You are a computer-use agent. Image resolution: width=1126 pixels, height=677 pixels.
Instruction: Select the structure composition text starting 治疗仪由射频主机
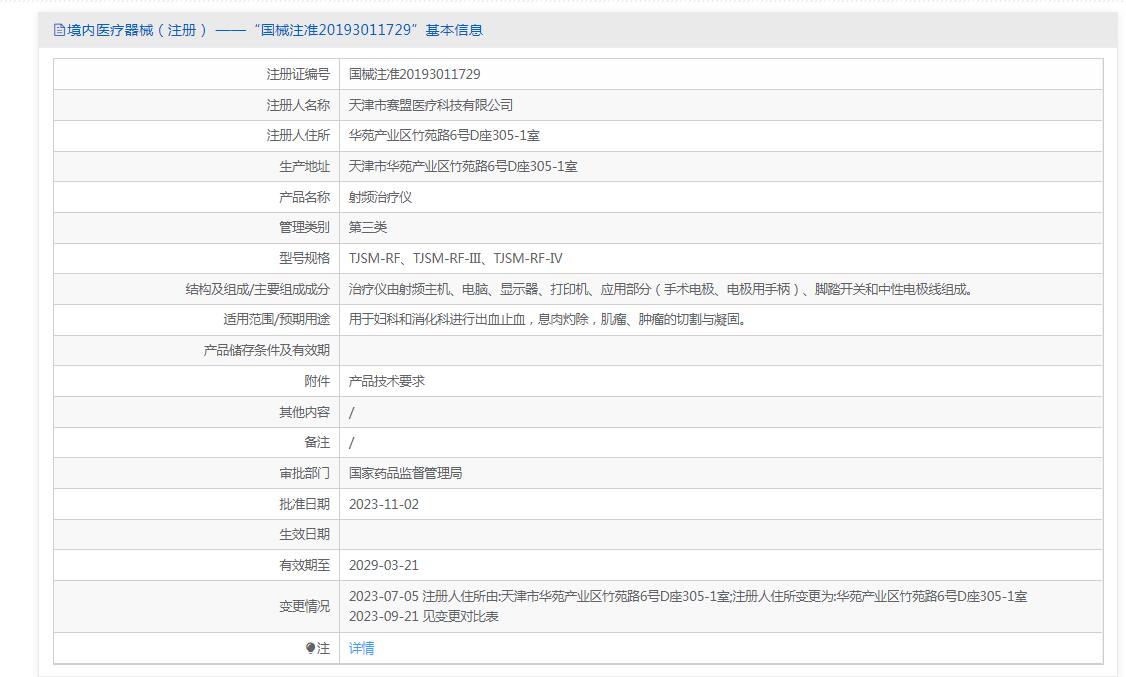(x=661, y=289)
